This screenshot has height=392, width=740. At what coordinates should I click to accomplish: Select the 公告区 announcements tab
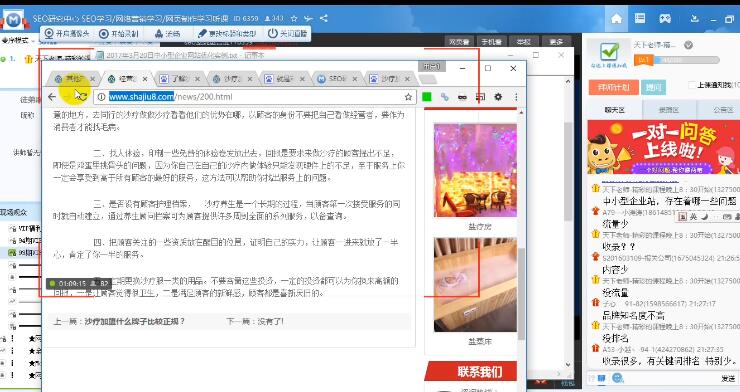[723, 110]
